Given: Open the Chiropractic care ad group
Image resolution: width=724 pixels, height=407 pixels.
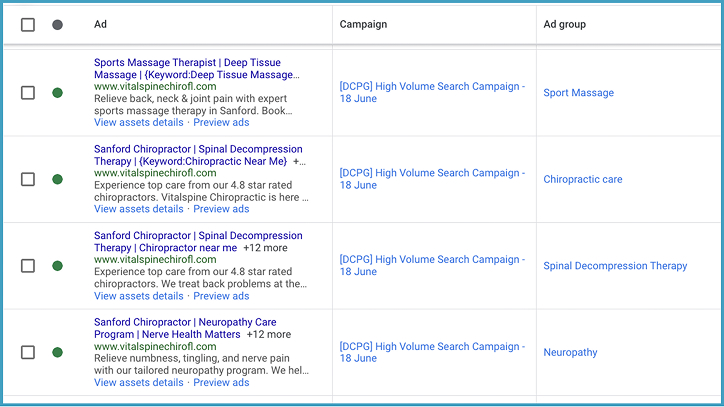Looking at the screenshot, I should [583, 179].
